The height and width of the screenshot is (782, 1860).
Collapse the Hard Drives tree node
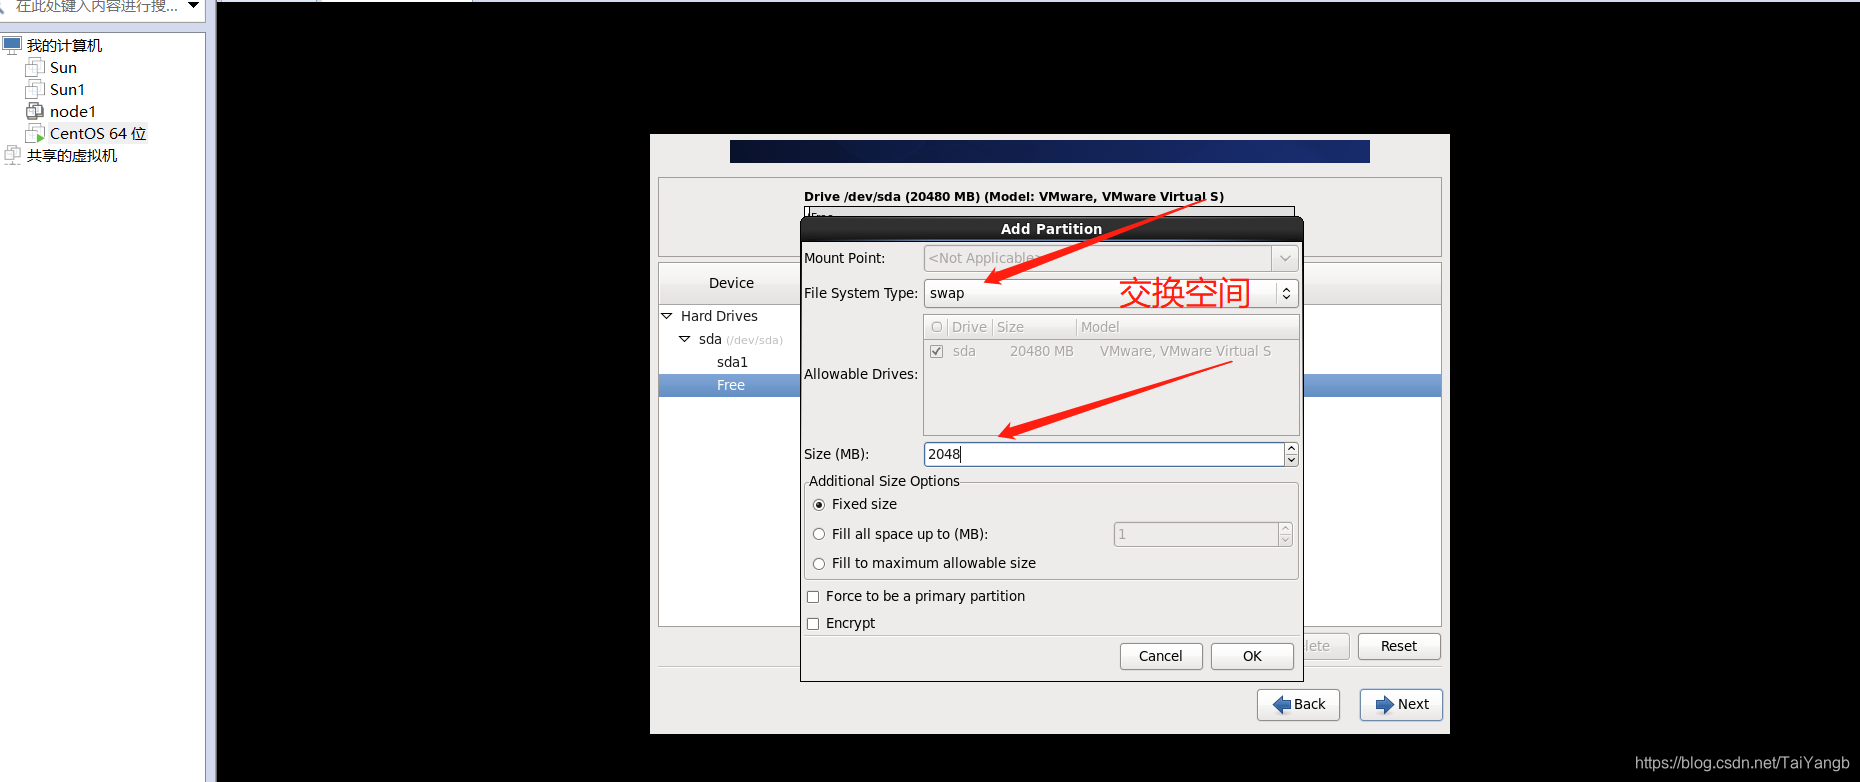(x=667, y=316)
